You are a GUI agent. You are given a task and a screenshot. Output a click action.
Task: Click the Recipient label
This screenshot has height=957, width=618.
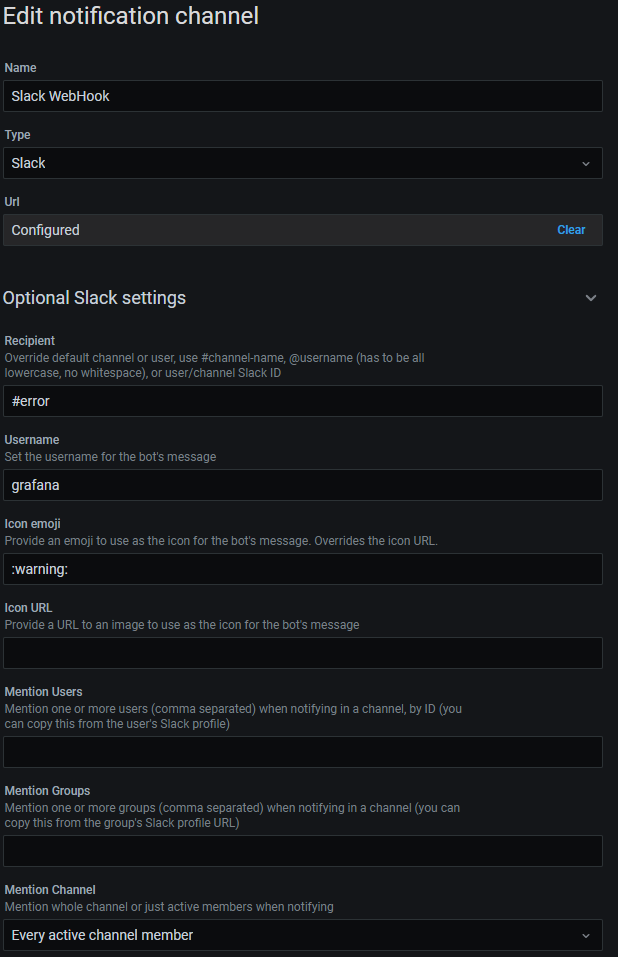(x=29, y=341)
